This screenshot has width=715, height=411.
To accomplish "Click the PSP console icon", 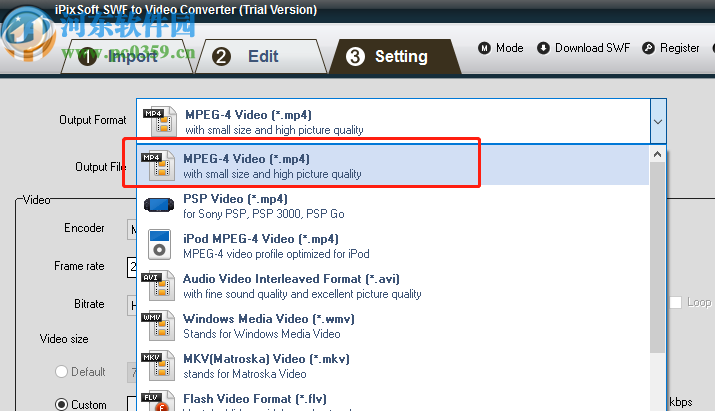I will point(159,205).
